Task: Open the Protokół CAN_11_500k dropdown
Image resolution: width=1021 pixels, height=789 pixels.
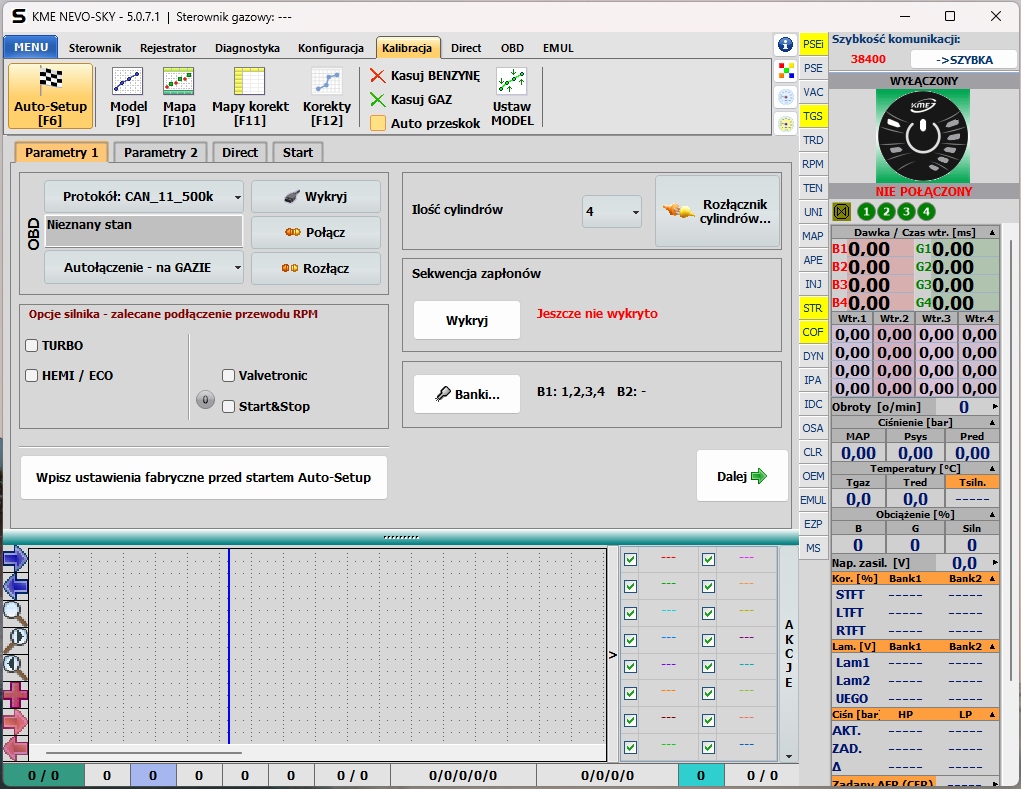Action: (144, 197)
